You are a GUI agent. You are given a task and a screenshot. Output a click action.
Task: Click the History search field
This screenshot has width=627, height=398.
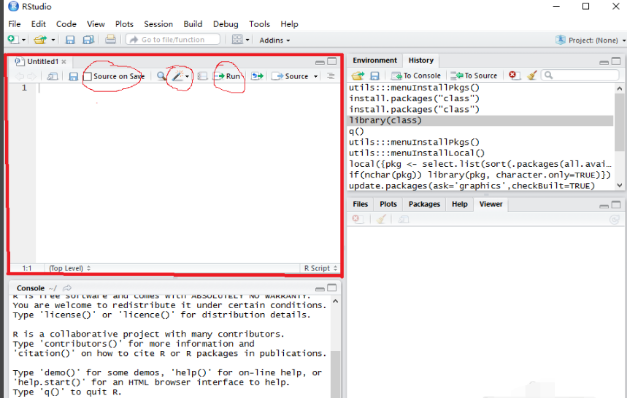tap(580, 75)
